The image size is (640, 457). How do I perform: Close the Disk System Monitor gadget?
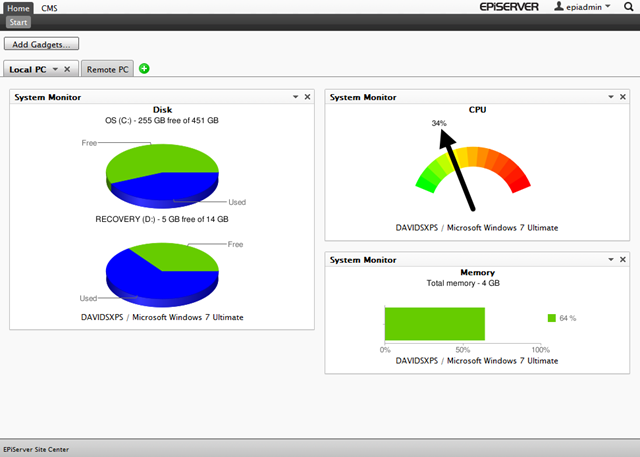[x=307, y=97]
